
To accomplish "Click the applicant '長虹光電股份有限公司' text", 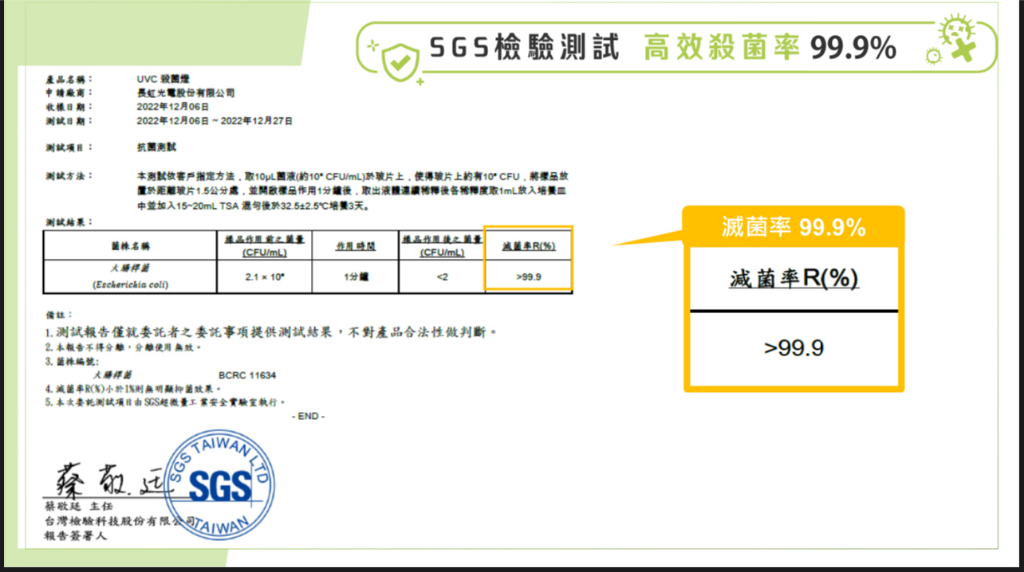I will (186, 92).
